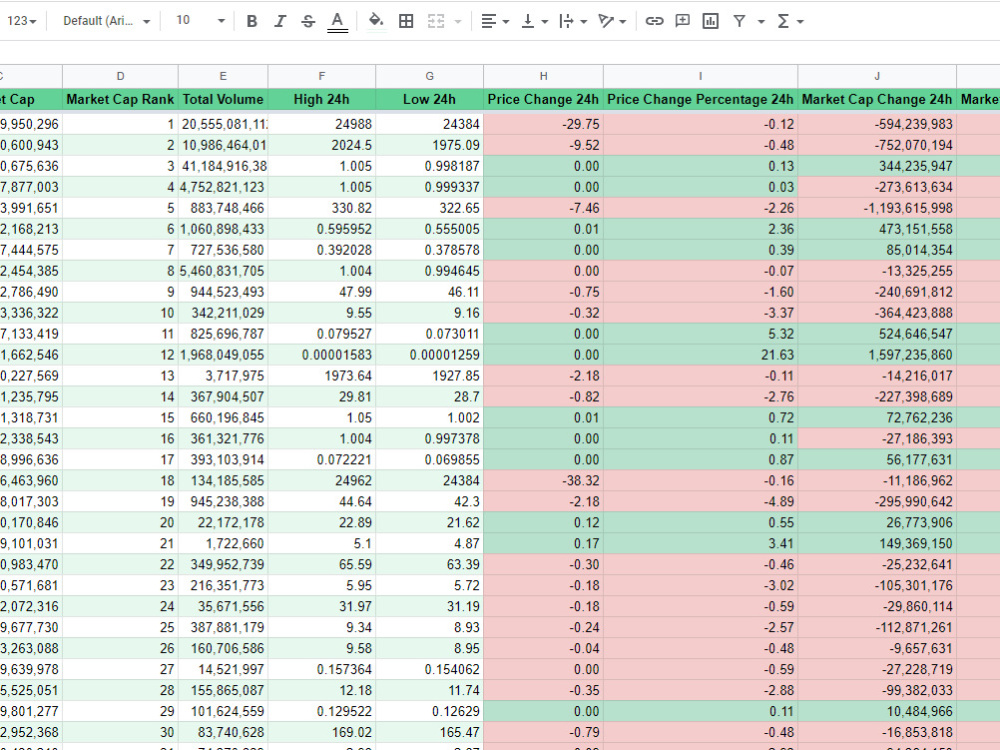This screenshot has height=750, width=1000.
Task: Insert a comment
Action: [682, 20]
